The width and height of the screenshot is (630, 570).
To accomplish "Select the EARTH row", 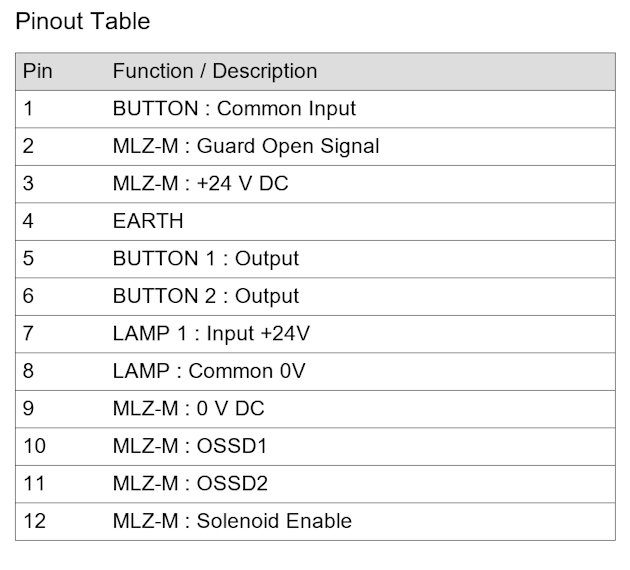I will (315, 221).
